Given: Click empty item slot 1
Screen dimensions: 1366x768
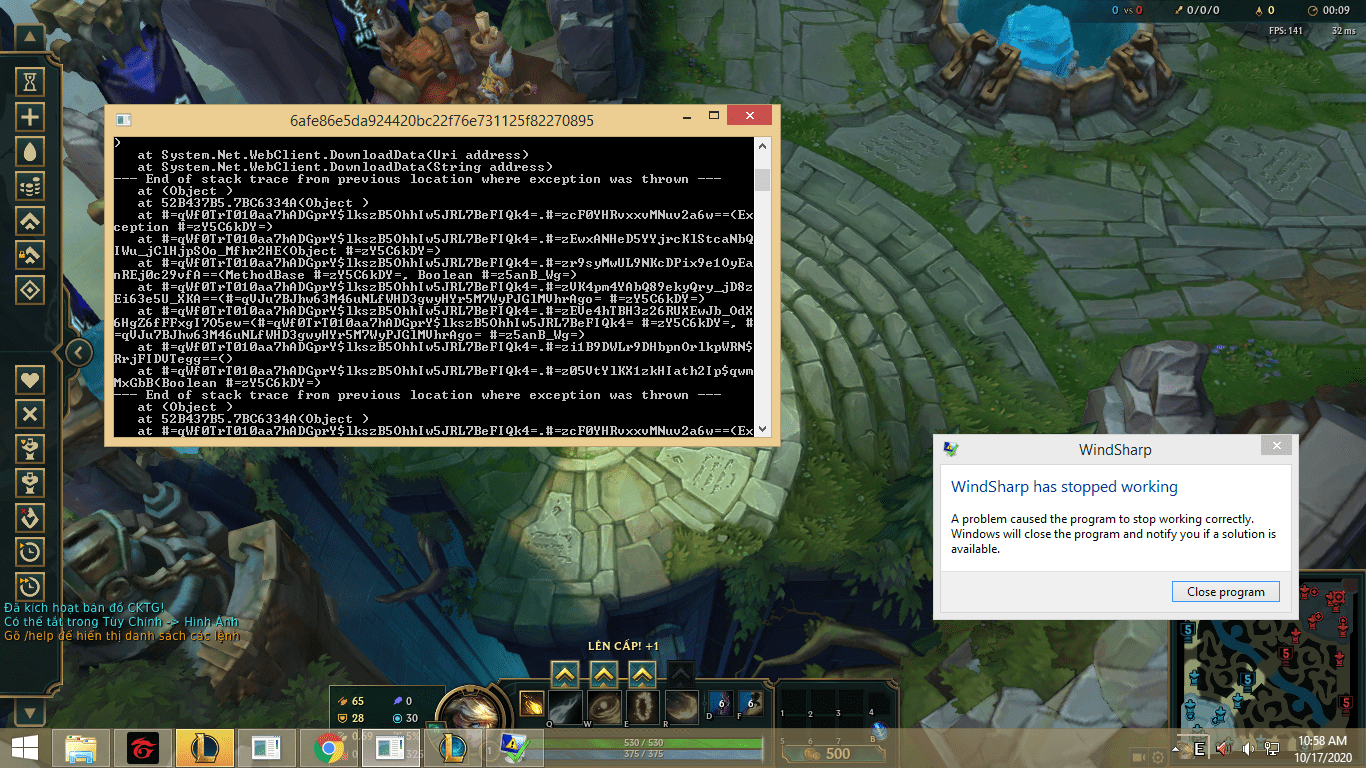Looking at the screenshot, I should 793,700.
